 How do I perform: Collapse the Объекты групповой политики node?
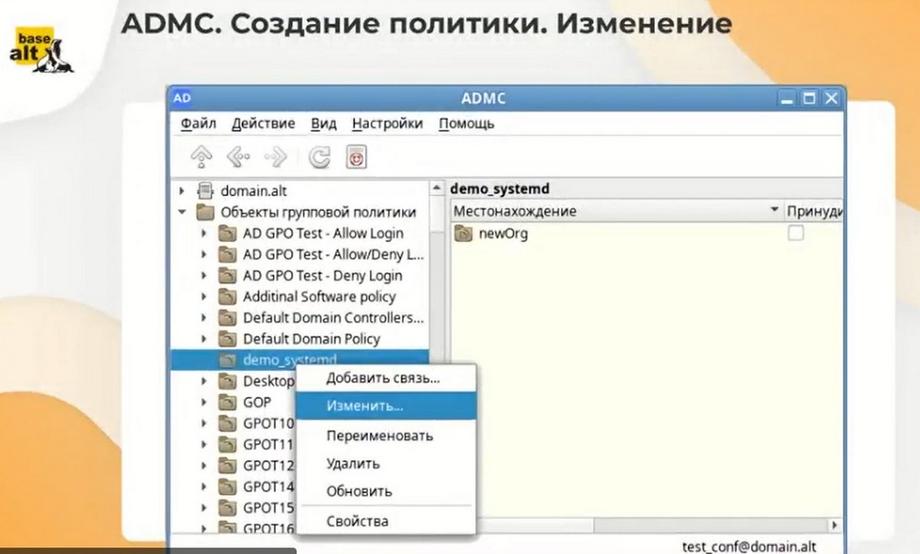[182, 212]
